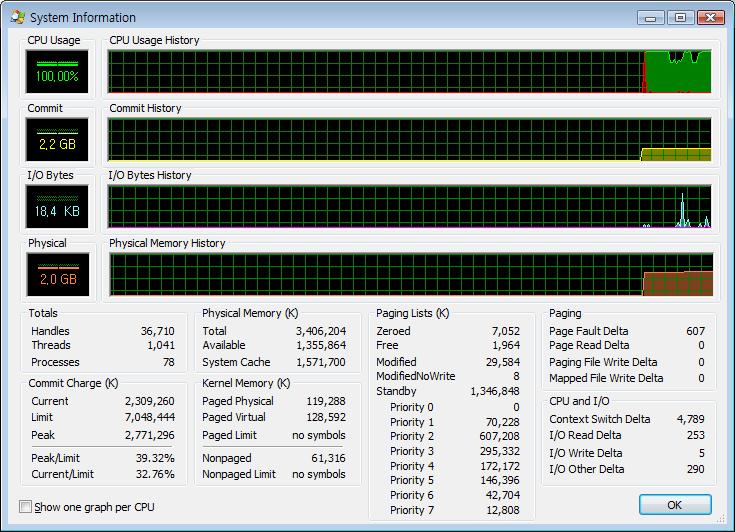Select Standby value 1,346,848

pos(495,391)
